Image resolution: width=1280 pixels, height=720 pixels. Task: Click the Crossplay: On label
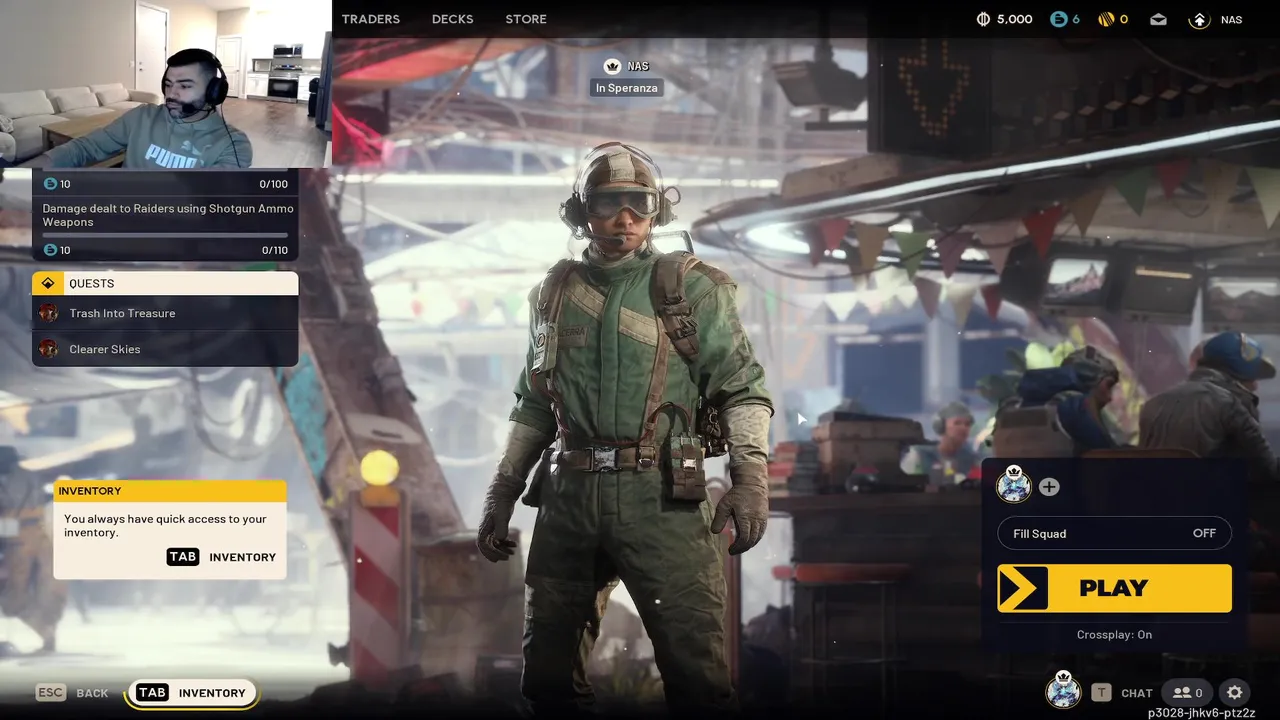1114,635
